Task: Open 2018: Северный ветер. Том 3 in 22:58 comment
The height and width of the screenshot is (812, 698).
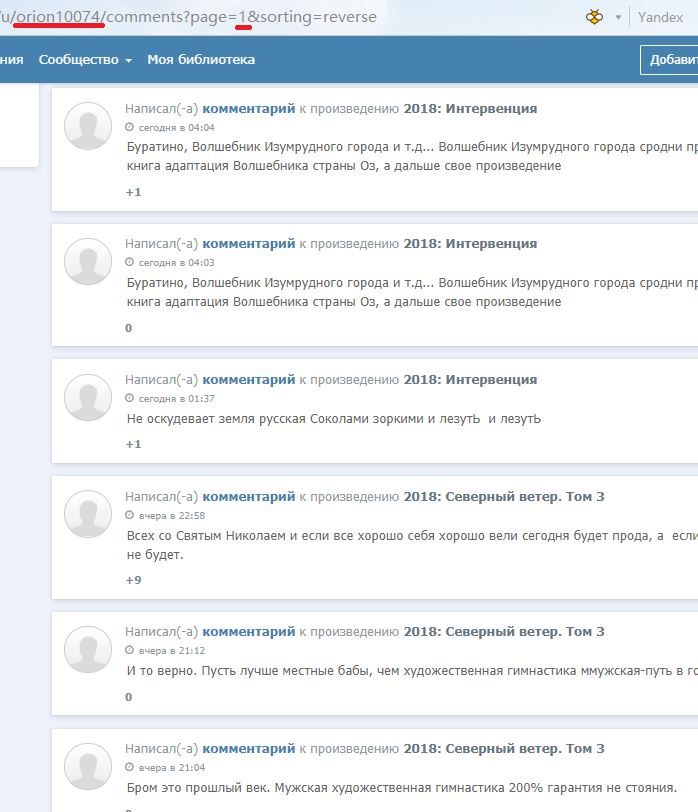Action: pos(504,497)
